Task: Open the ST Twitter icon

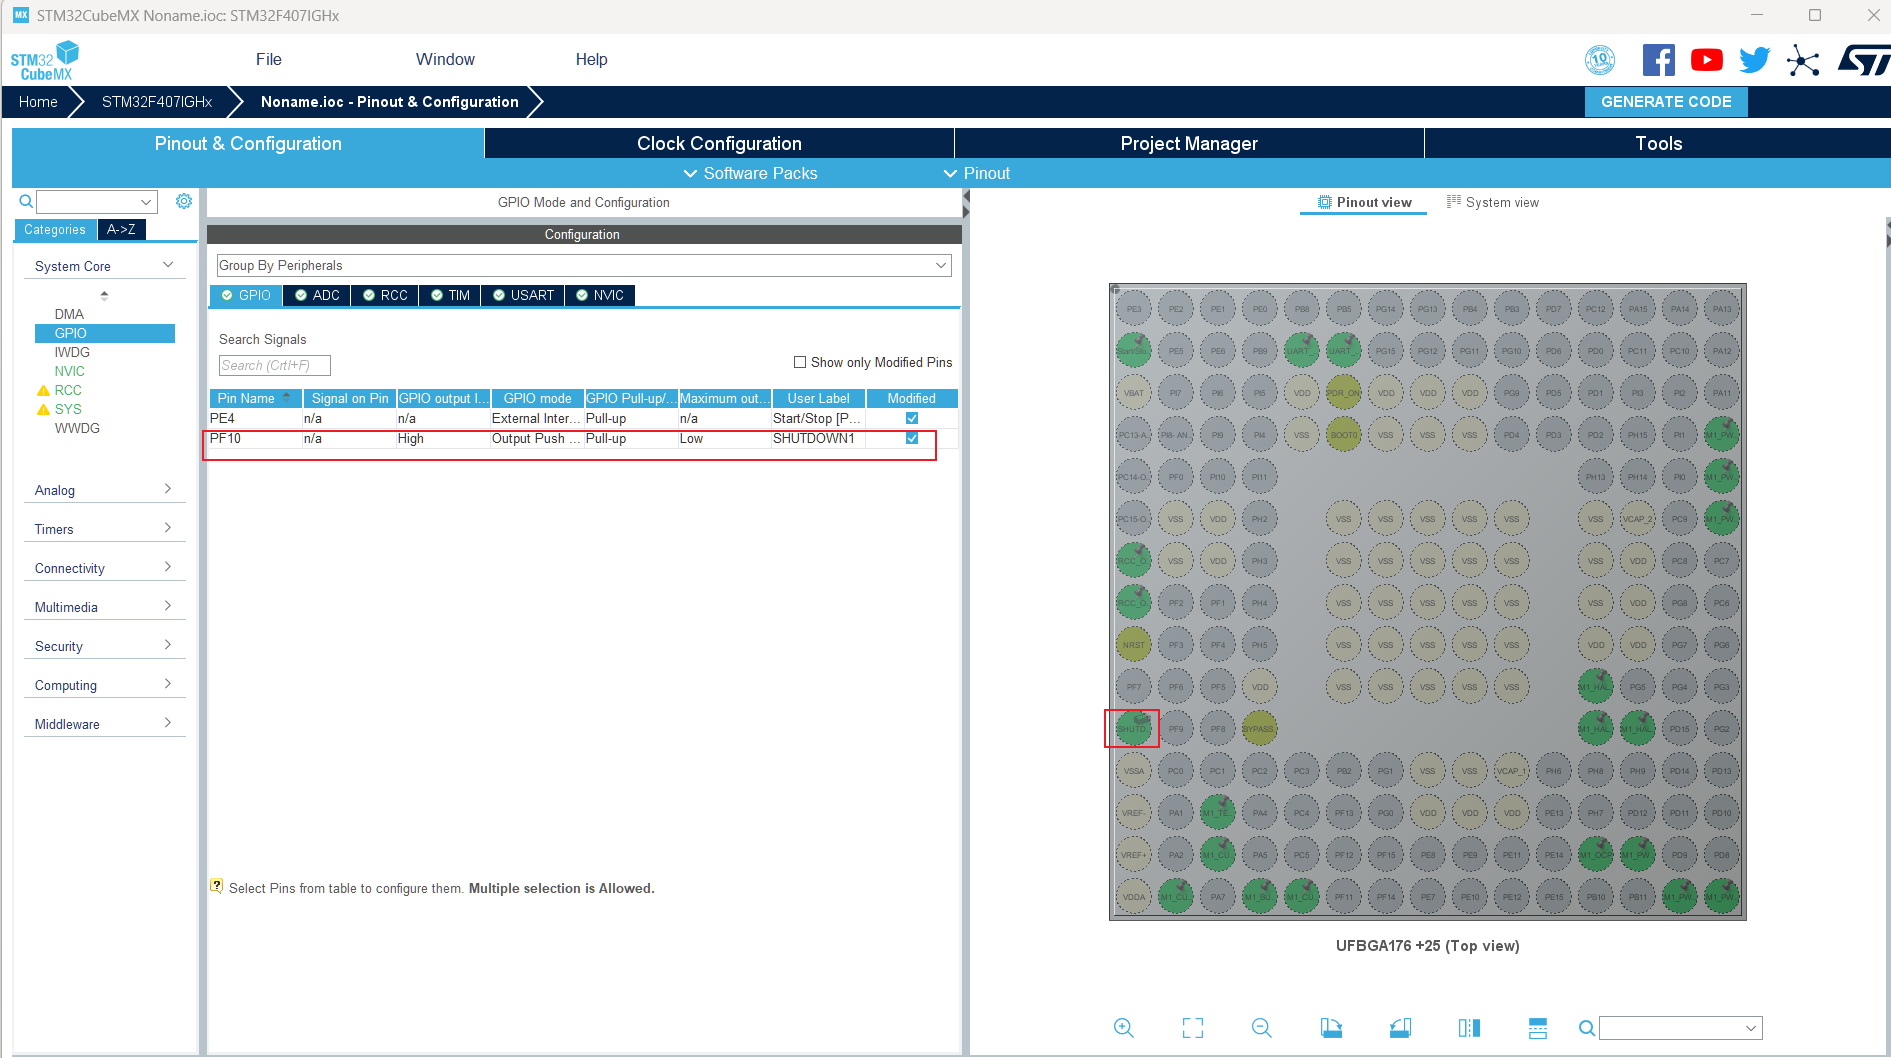Action: coord(1755,60)
